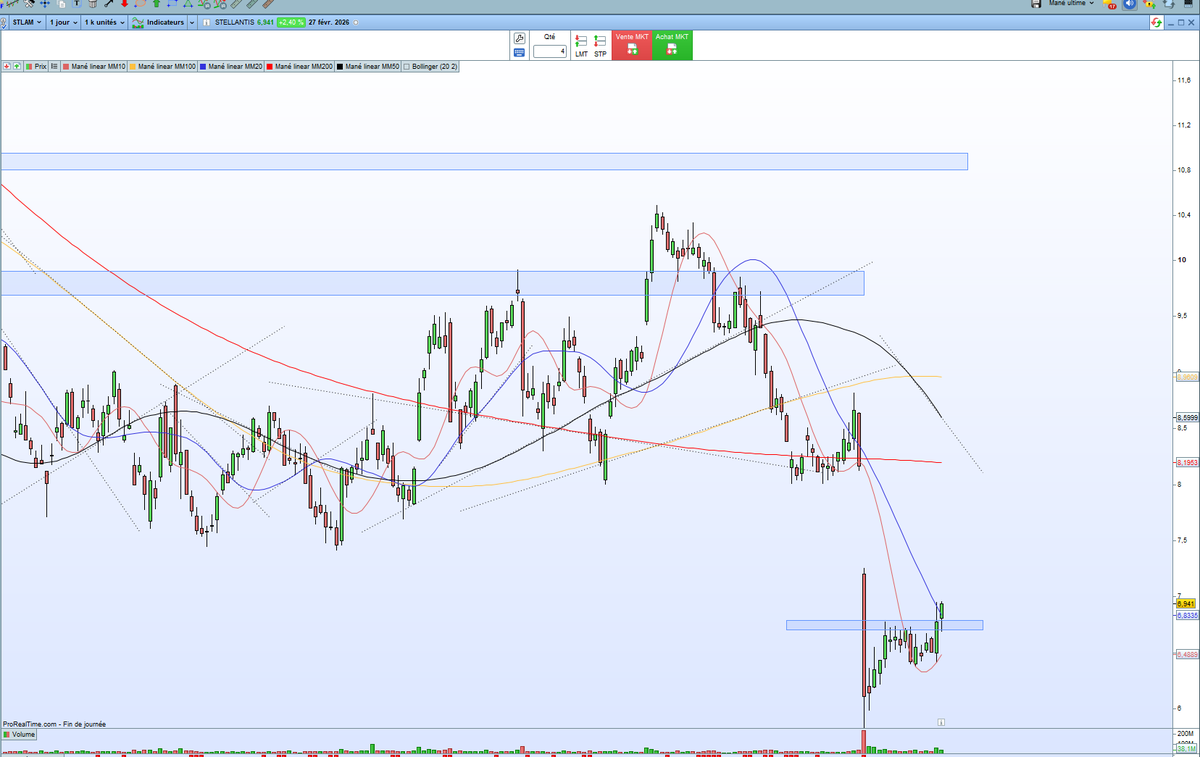Select the green up arrow drawing tool
Viewport: 1200px width, 757px height.
tap(156, 4)
